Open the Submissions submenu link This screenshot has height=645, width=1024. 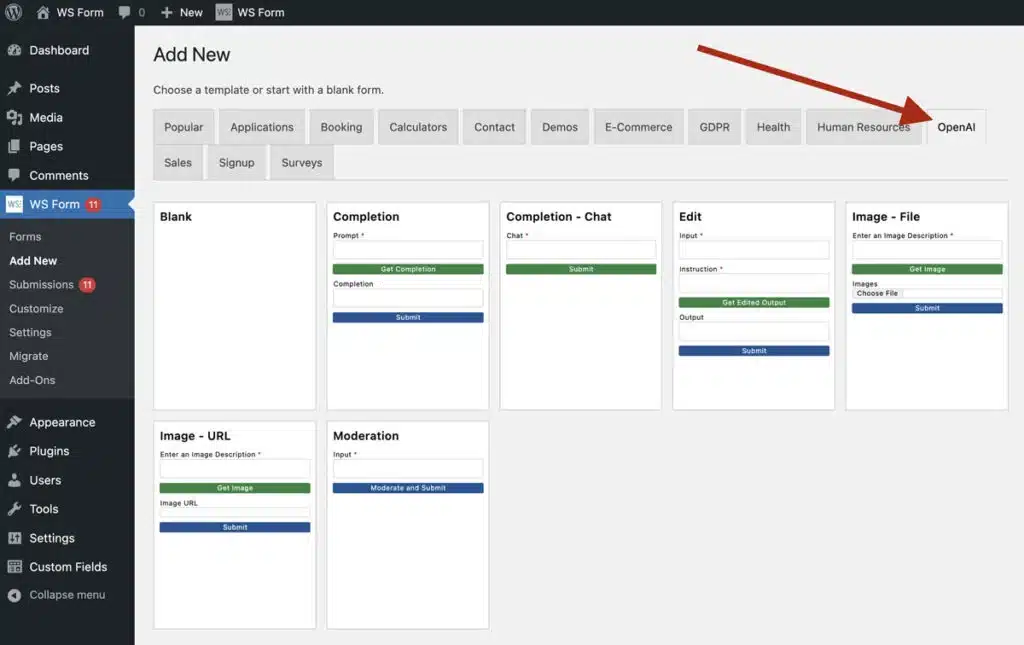click(x=42, y=285)
